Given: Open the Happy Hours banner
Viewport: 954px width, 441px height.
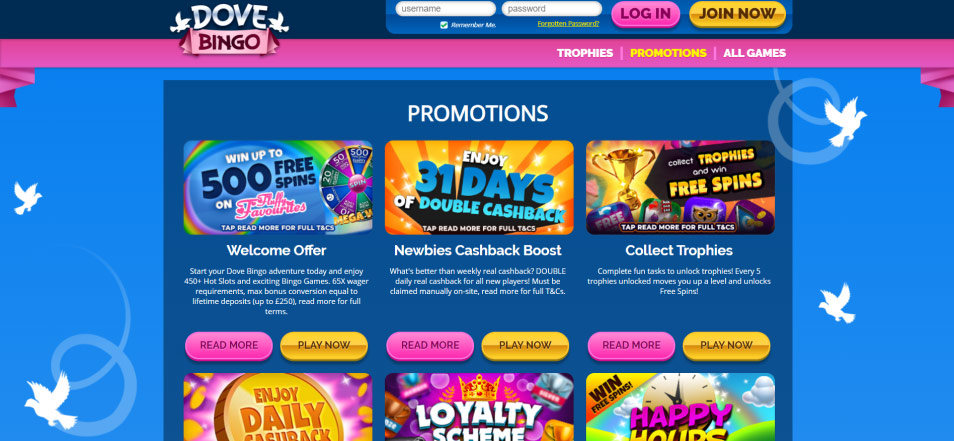Looking at the screenshot, I should pos(680,407).
